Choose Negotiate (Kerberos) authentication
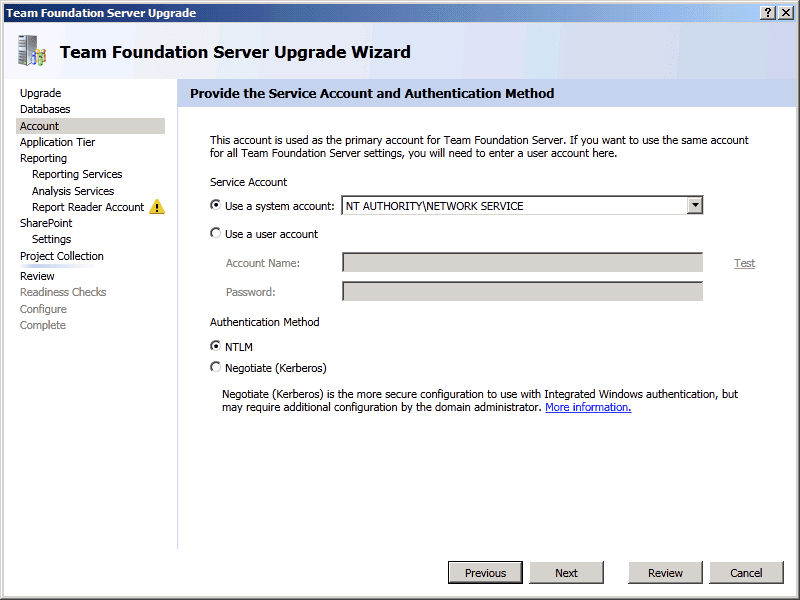The width and height of the screenshot is (800, 600). 216,367
